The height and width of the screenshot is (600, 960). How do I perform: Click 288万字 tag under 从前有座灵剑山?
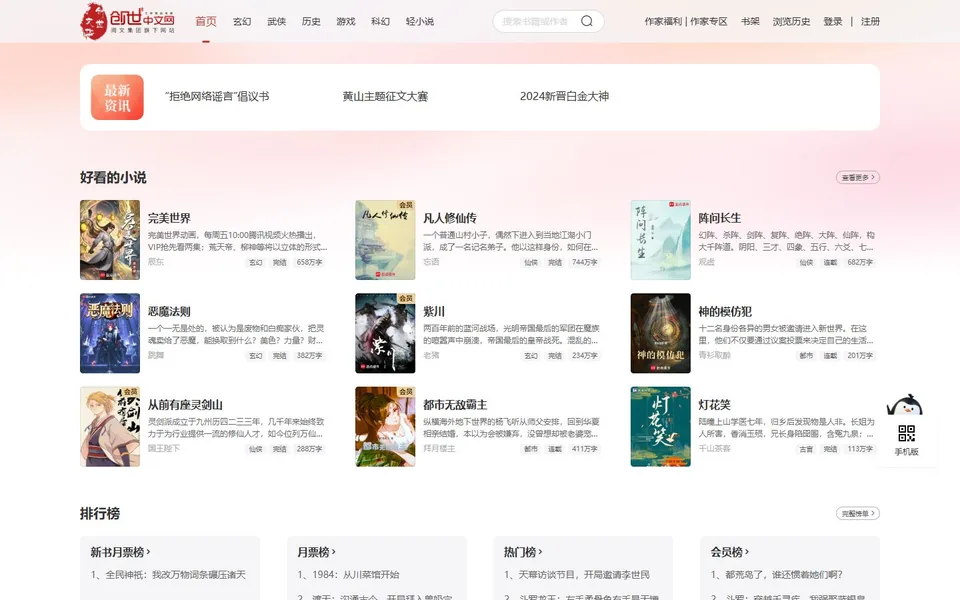point(309,449)
